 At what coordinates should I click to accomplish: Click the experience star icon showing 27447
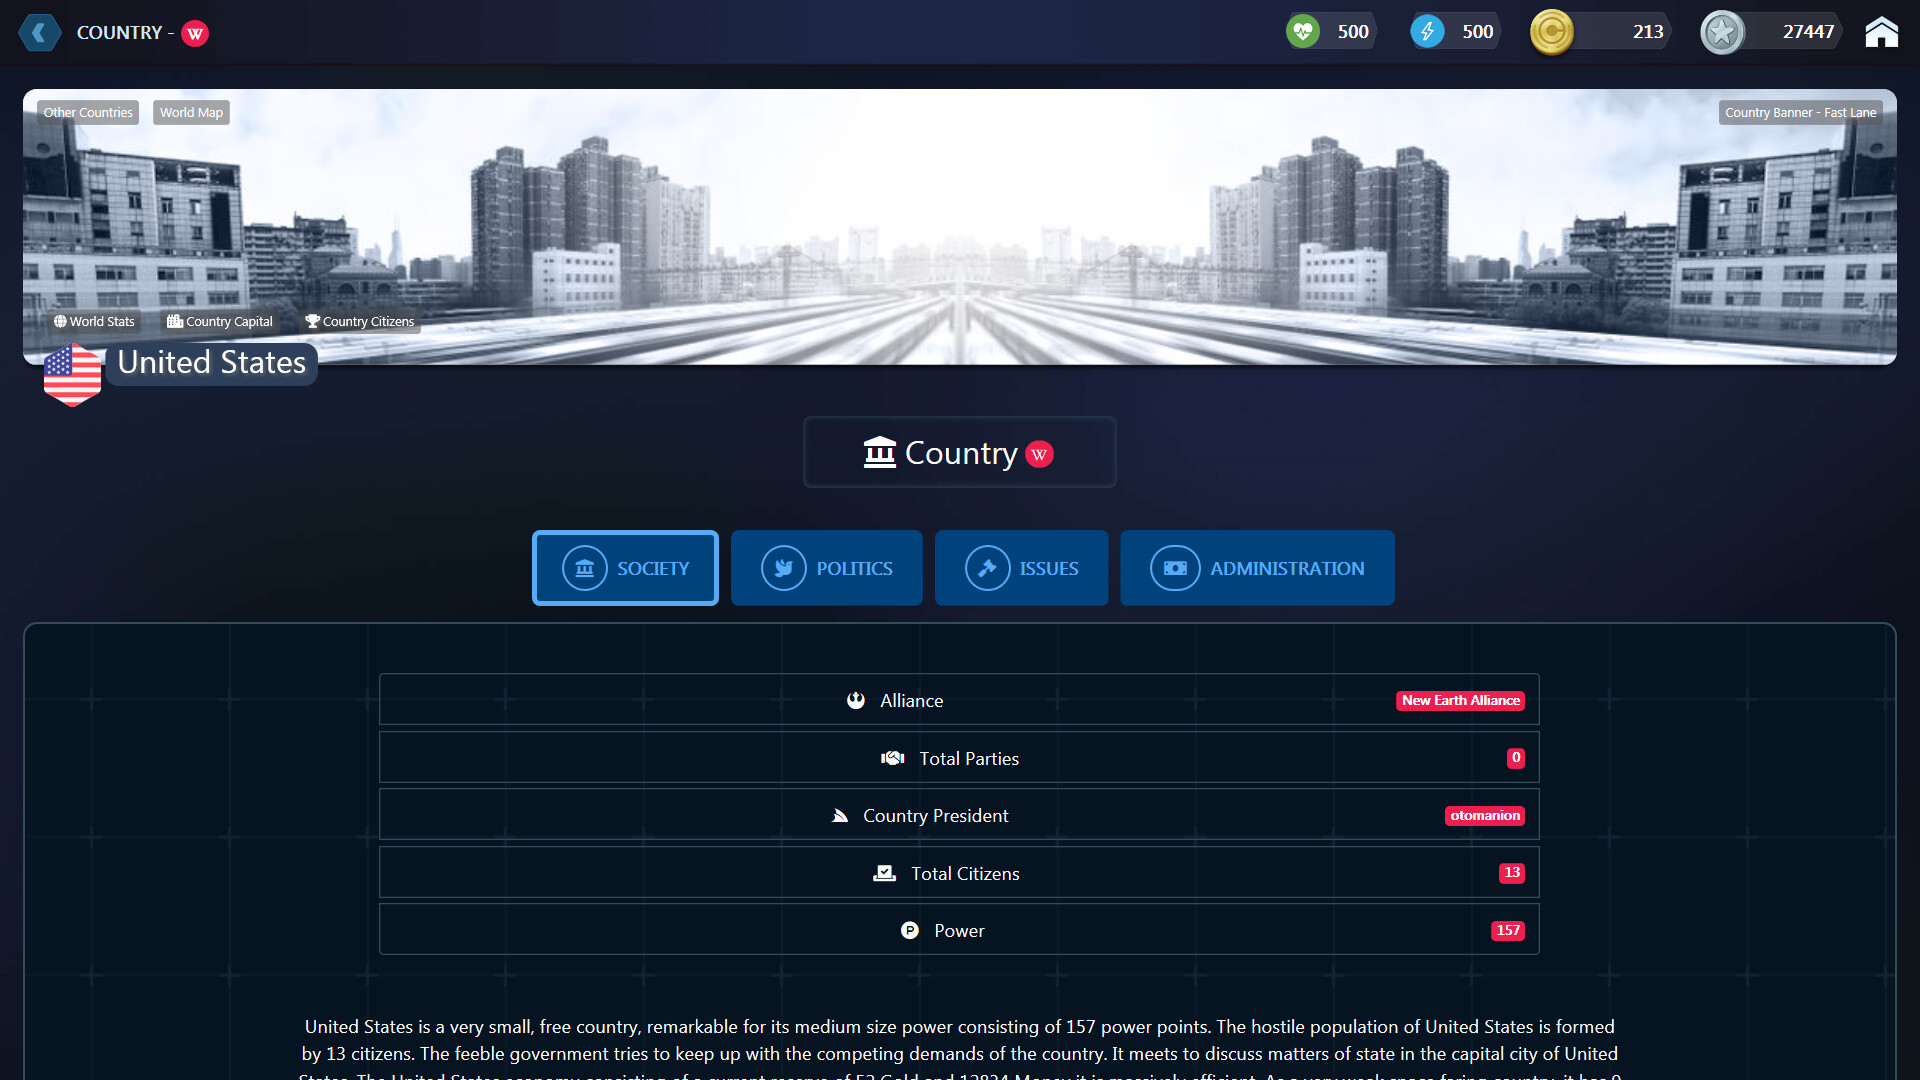1722,31
